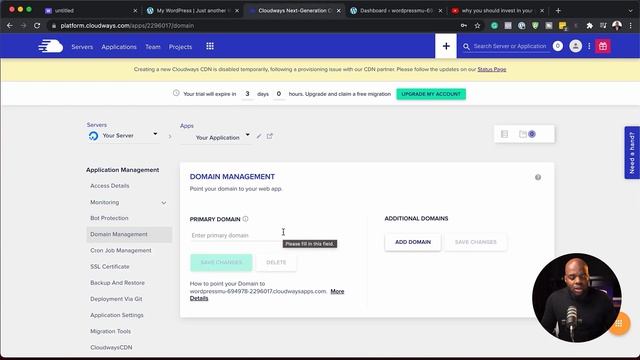Select CloudwaysCDN in sidebar
The width and height of the screenshot is (640, 360).
[111, 347]
